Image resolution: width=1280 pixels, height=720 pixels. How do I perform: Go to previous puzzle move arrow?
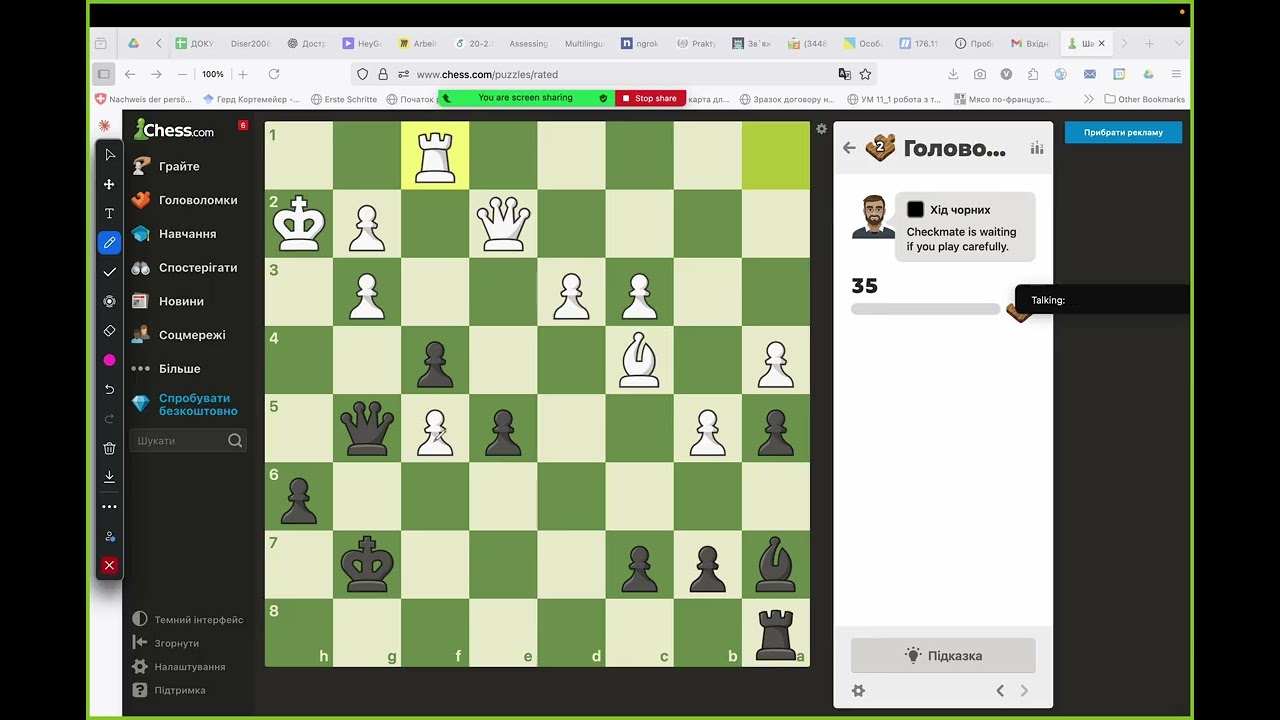[x=1000, y=690]
